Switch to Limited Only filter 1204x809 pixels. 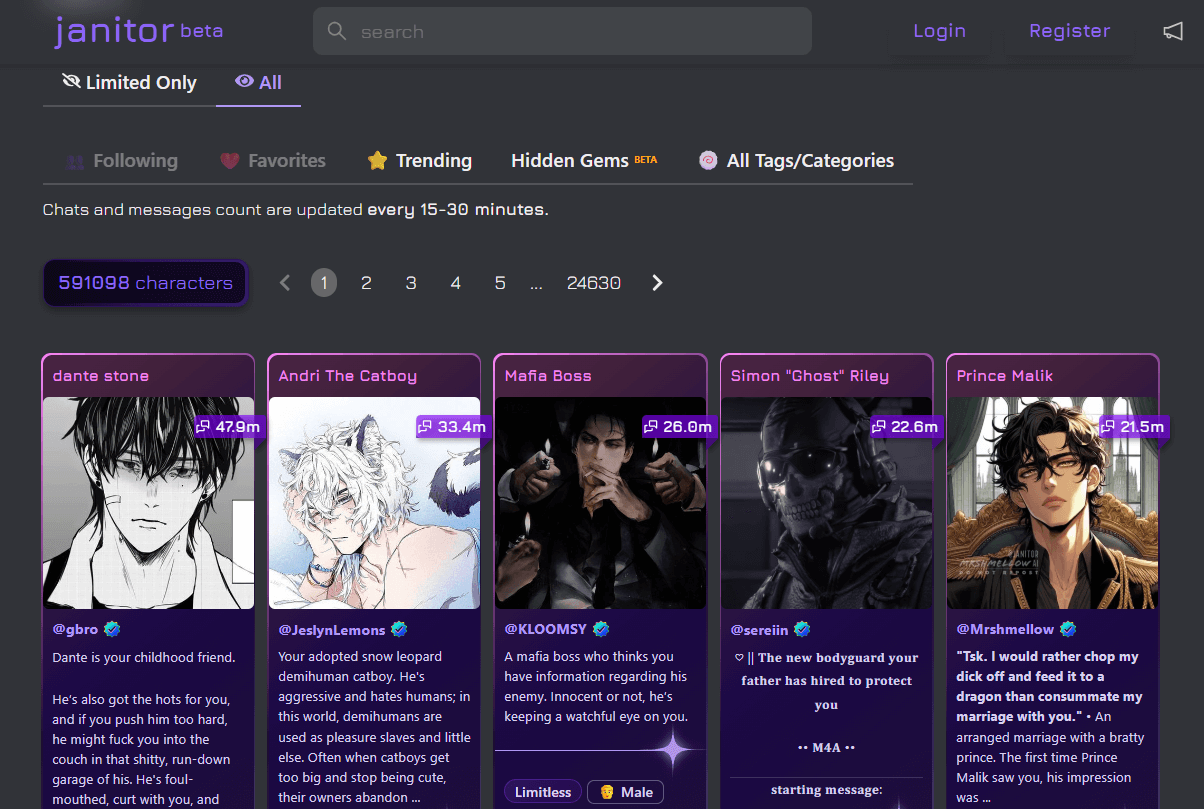[x=129, y=83]
